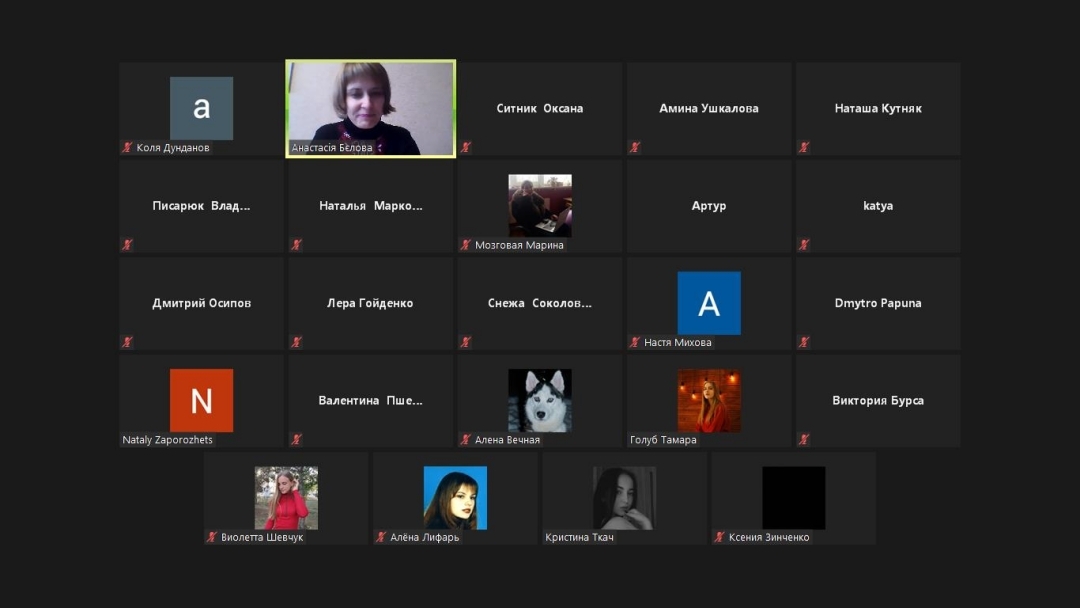Screen dimensions: 1080x608
Task: Click the orange N avatar of Nataly Zaporozhets
Action: pos(201,400)
